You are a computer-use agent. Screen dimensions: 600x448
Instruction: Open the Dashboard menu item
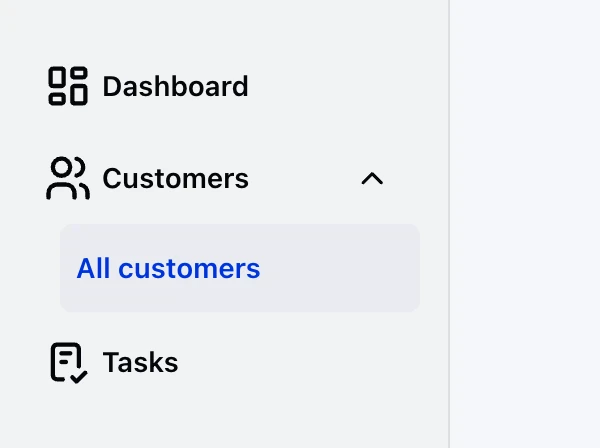tap(175, 86)
